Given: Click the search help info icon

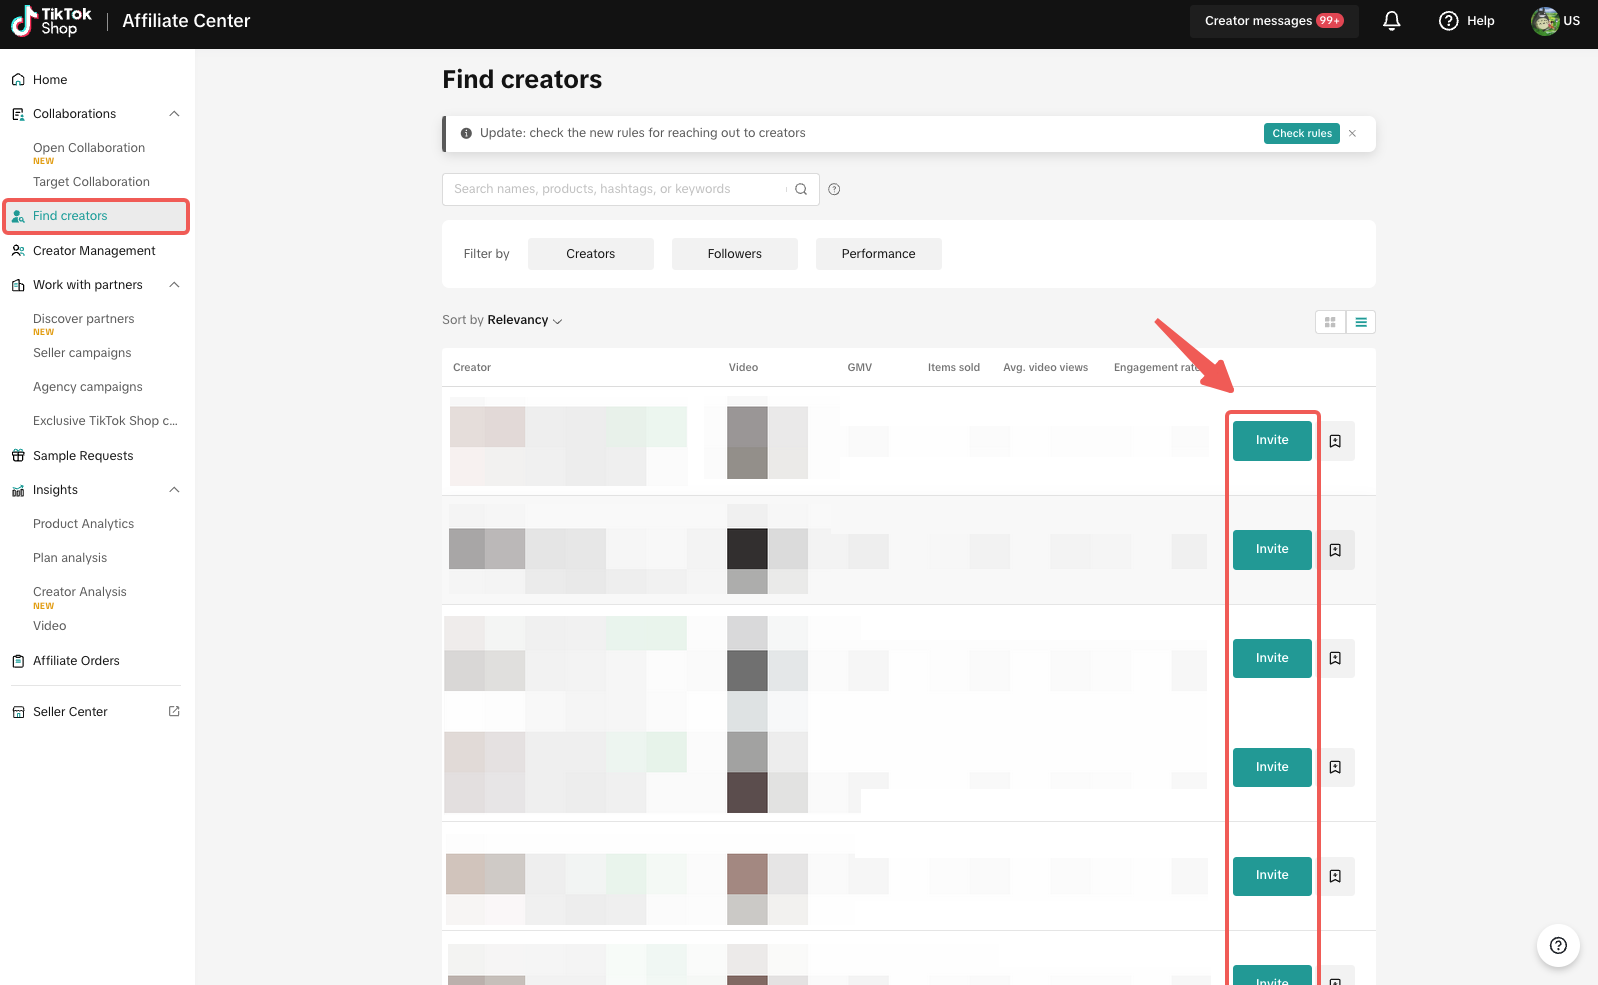Looking at the screenshot, I should pos(834,189).
